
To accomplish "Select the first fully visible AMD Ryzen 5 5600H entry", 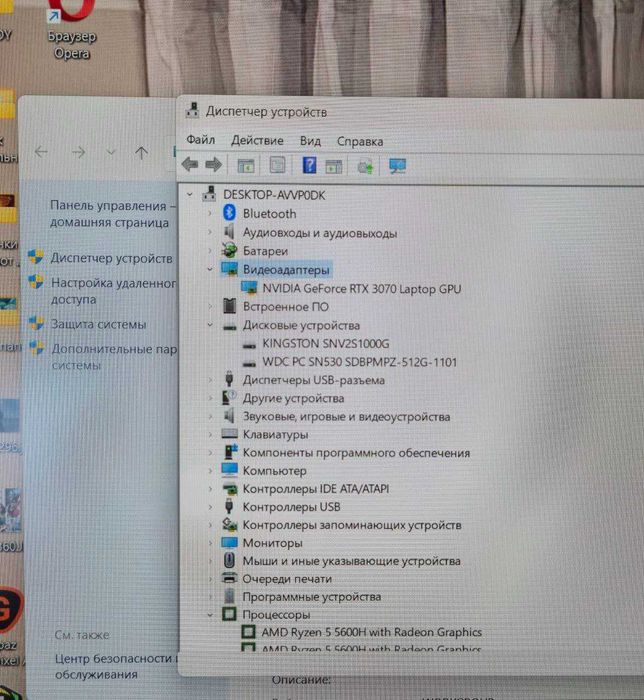I will click(371, 632).
